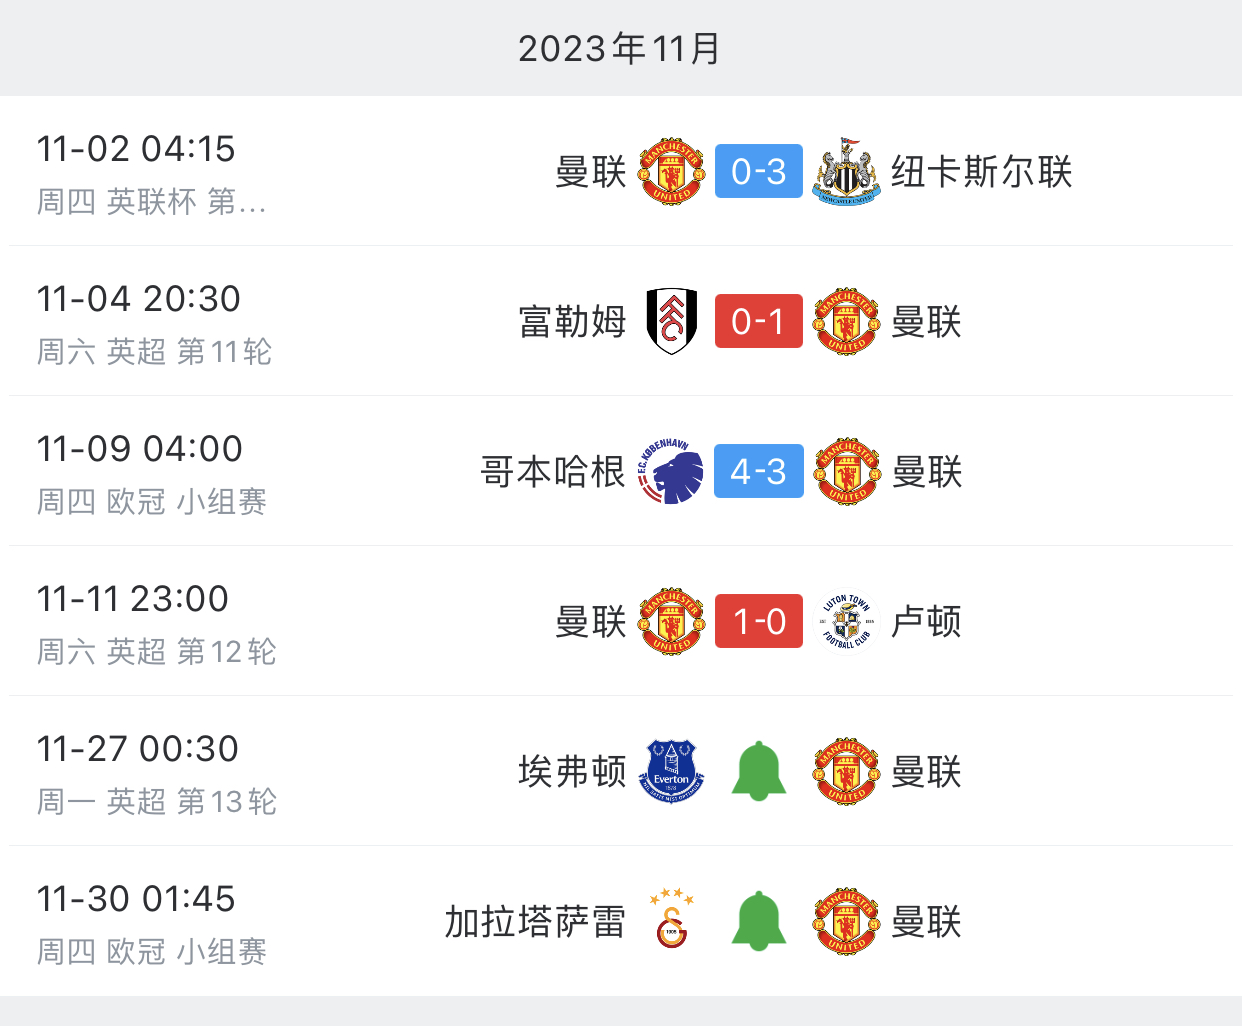Click team name 纽卡斯尔联
The image size is (1242, 1026).
[981, 172]
